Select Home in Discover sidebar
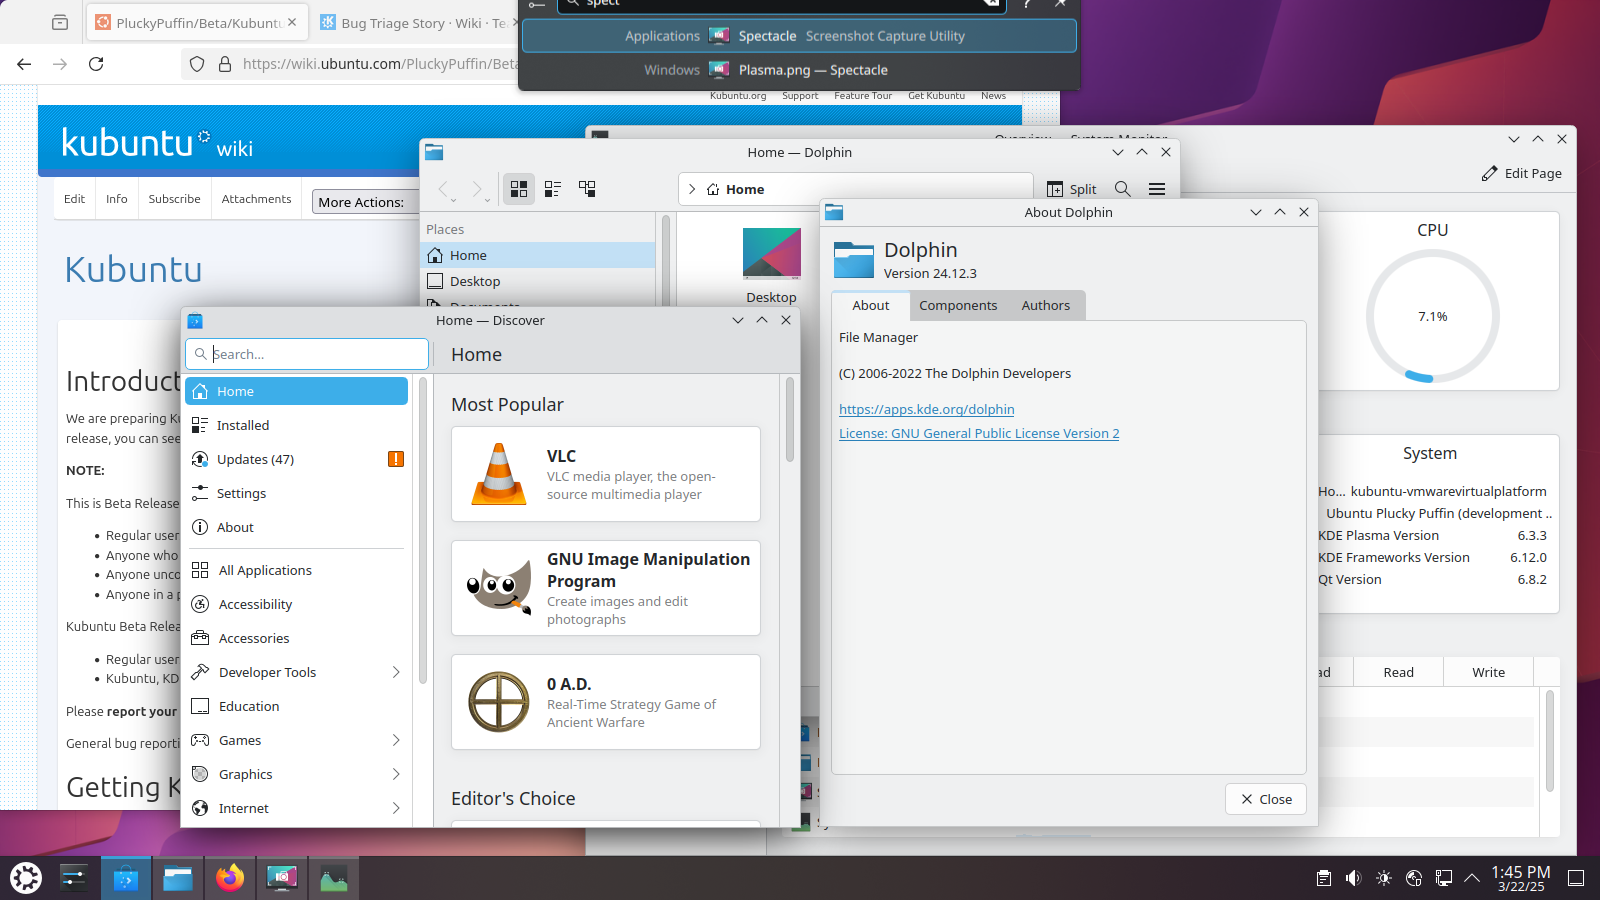The image size is (1600, 900). 297,391
